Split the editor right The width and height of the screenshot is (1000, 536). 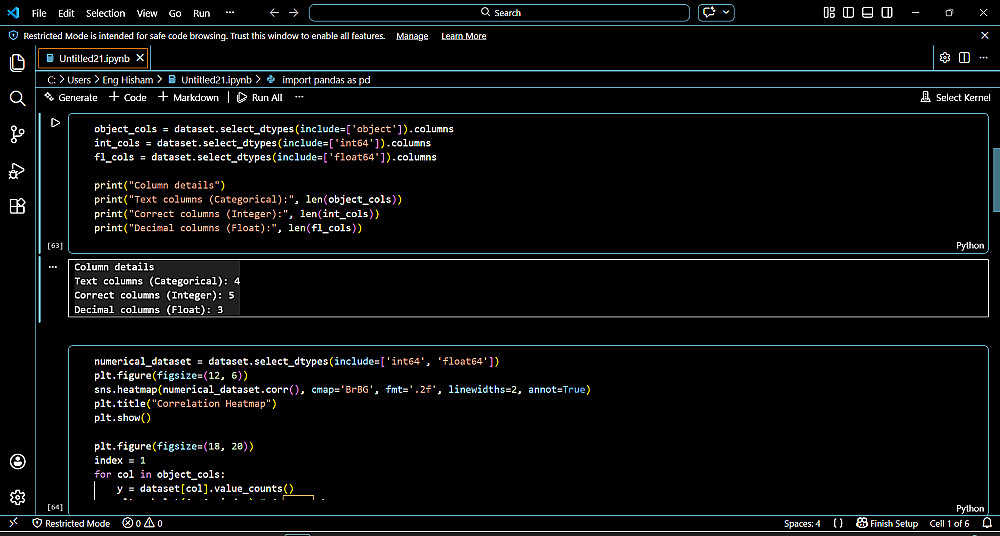click(x=964, y=58)
